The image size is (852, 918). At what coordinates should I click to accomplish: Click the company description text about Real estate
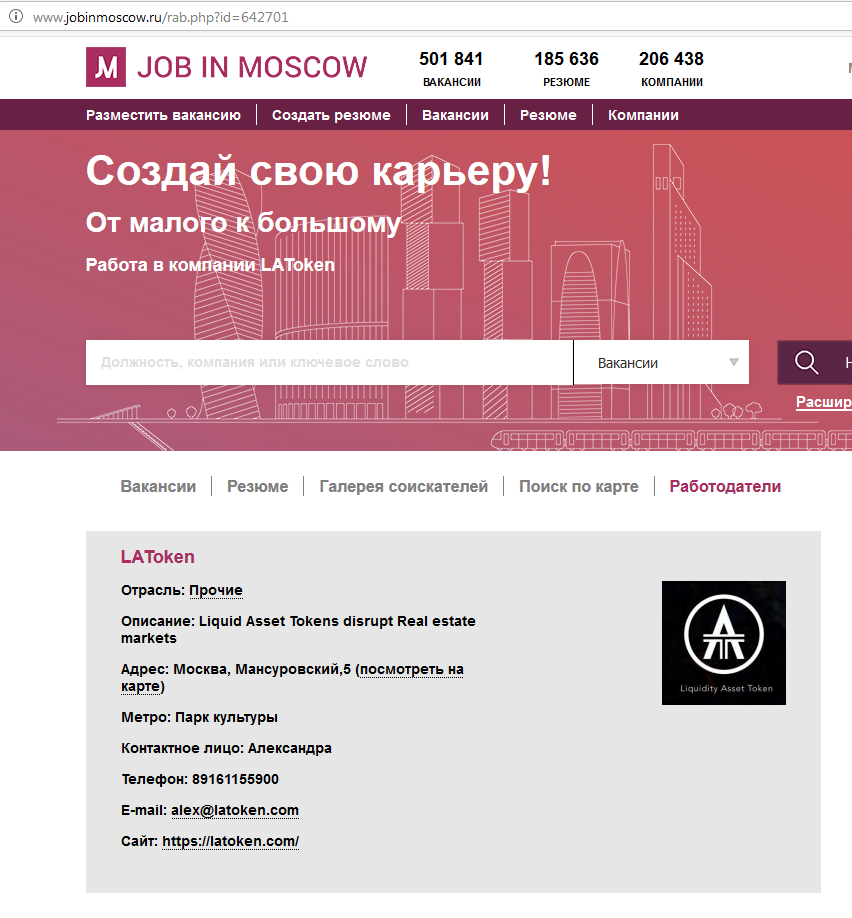tap(298, 629)
